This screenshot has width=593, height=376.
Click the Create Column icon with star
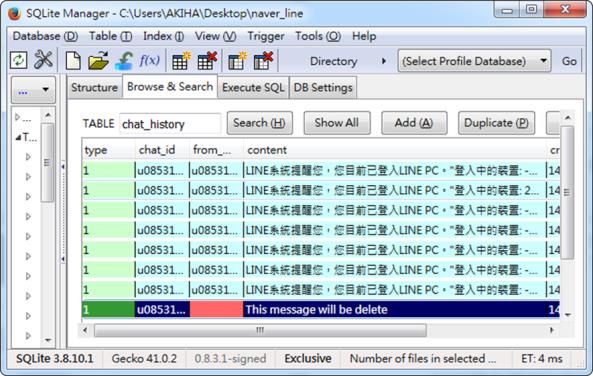[x=237, y=61]
